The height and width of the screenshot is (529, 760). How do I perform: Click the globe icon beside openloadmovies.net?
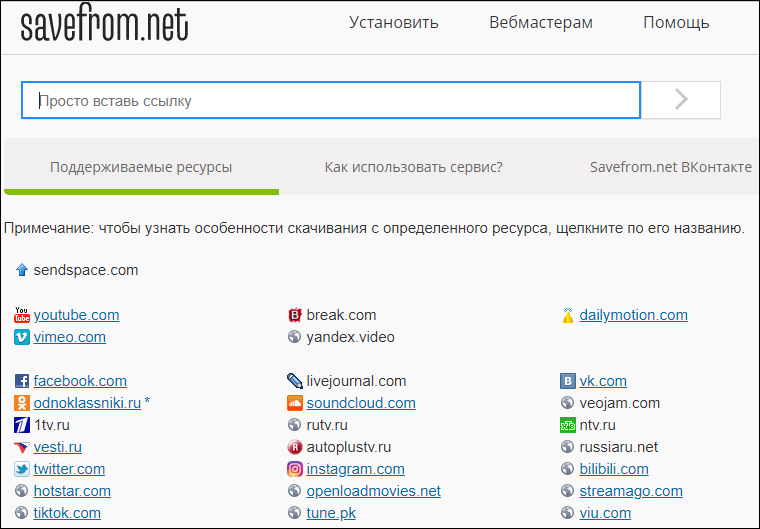pos(294,491)
